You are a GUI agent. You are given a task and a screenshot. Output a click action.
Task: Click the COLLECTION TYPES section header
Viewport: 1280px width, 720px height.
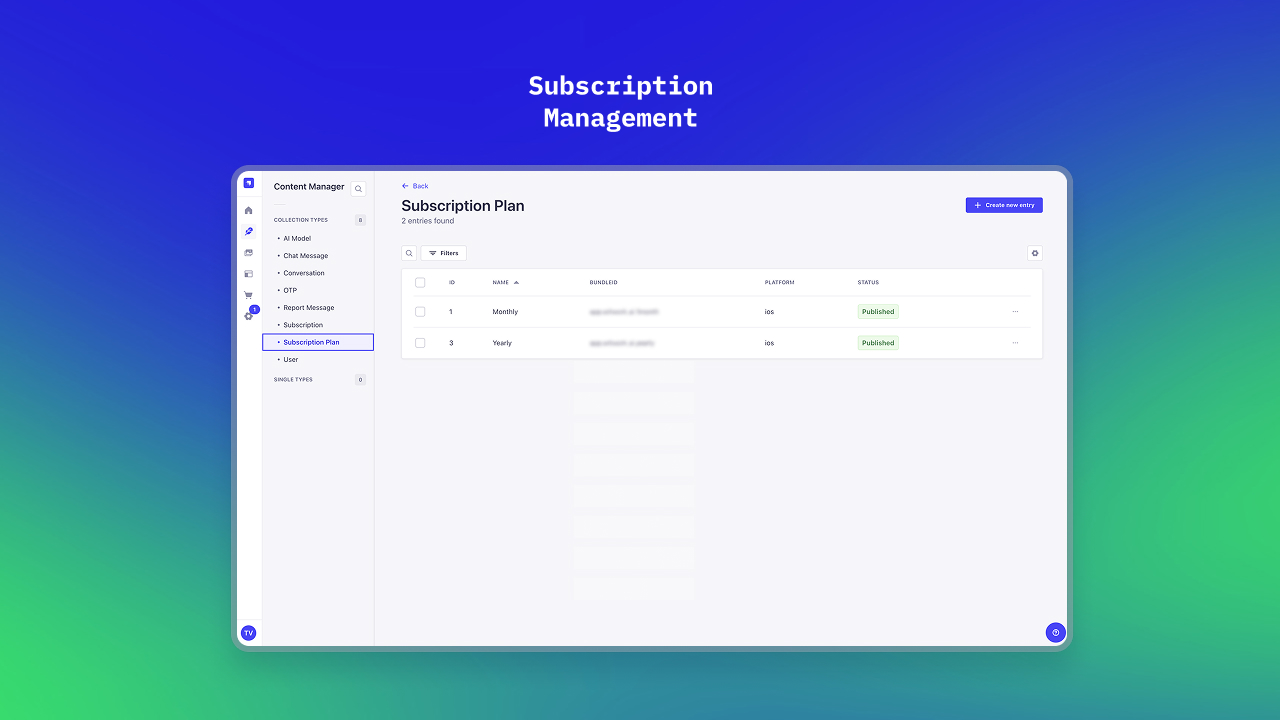point(301,220)
